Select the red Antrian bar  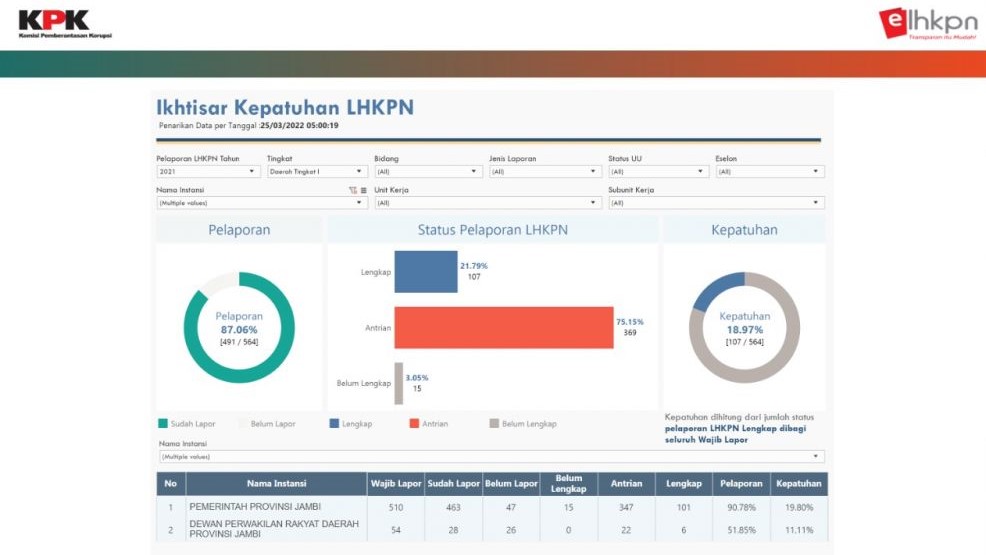504,327
